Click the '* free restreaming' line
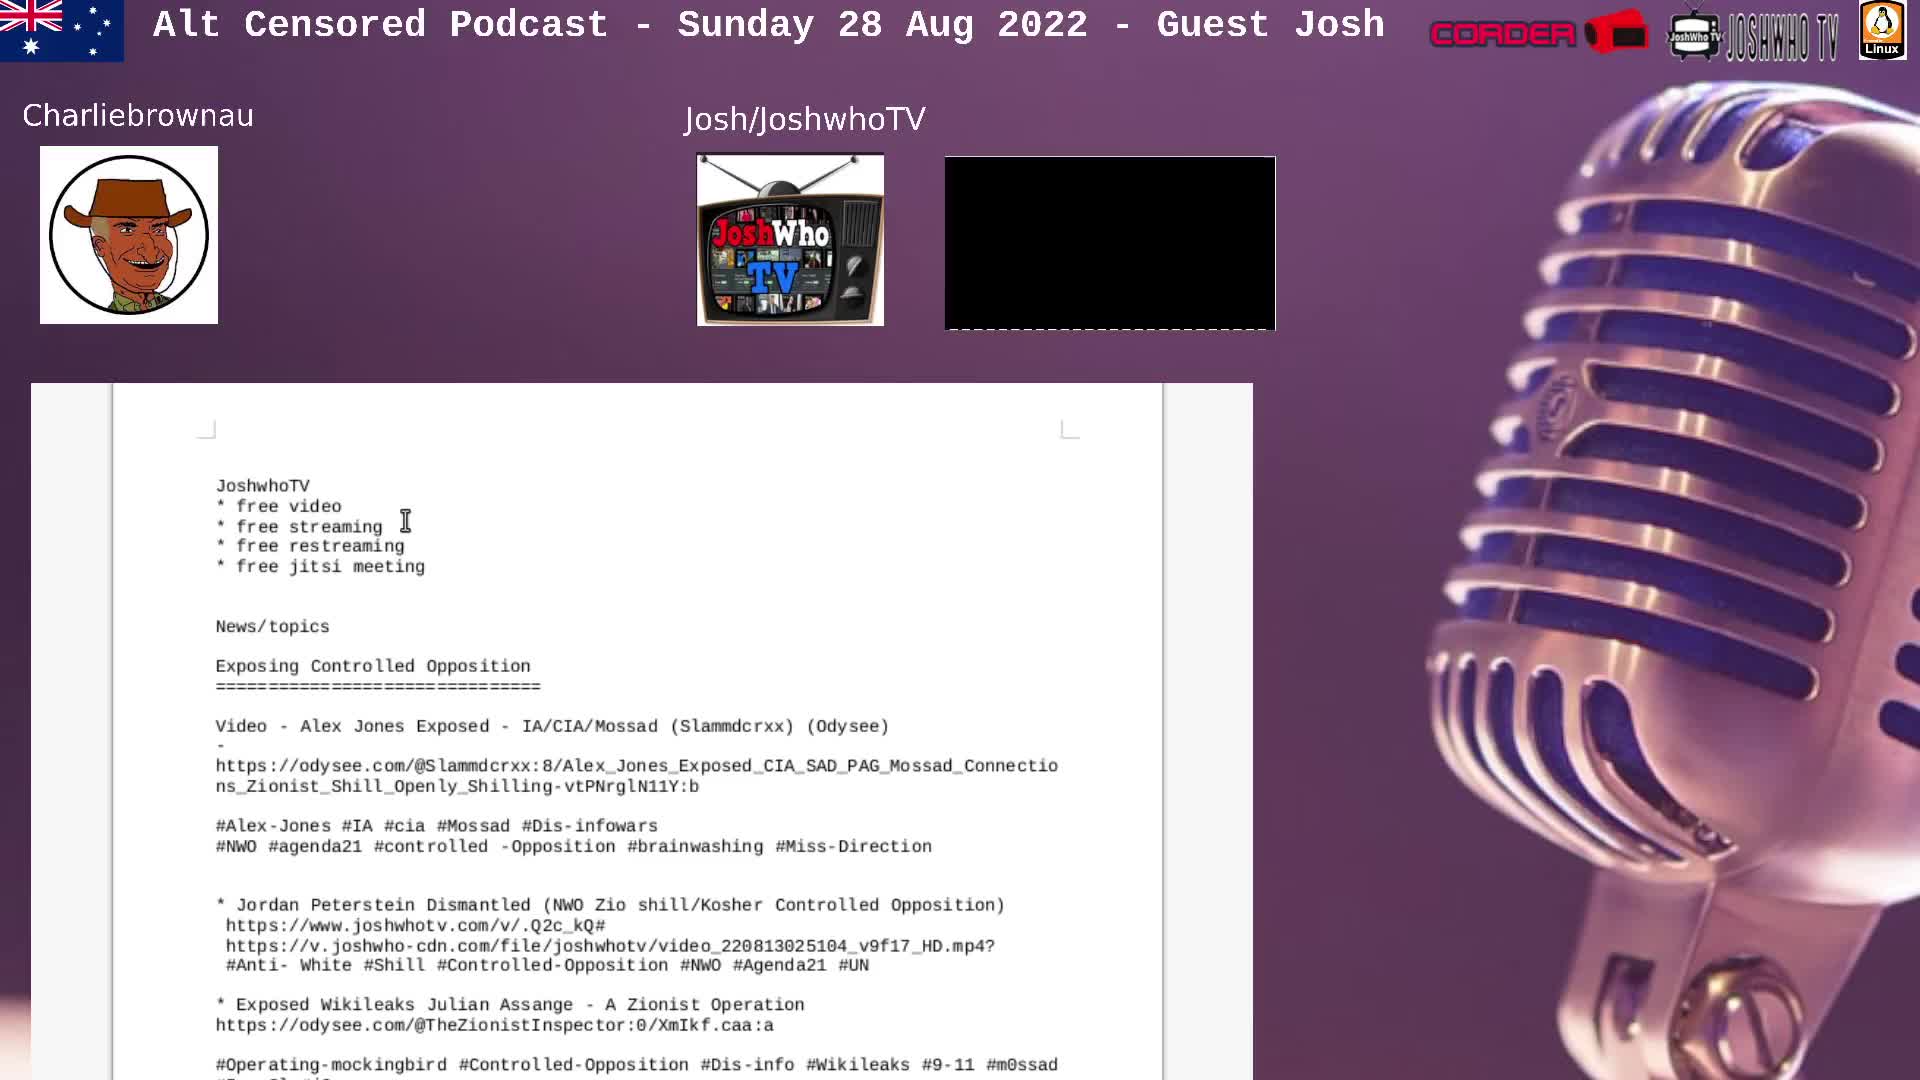Image resolution: width=1920 pixels, height=1080 pixels. click(x=310, y=546)
